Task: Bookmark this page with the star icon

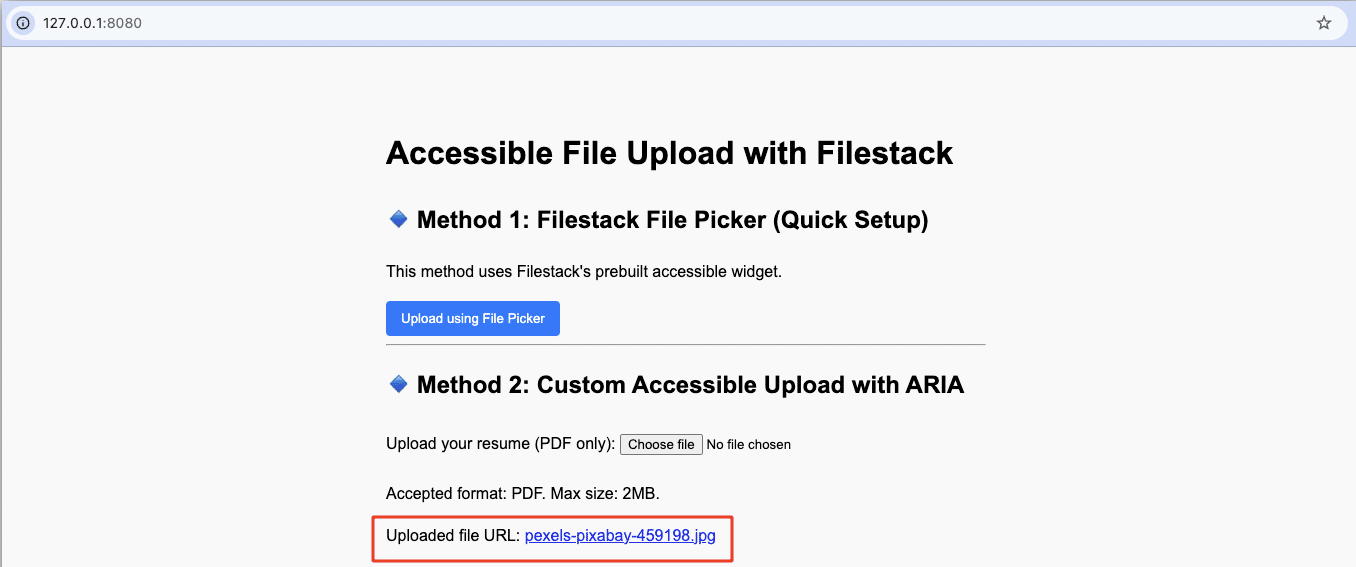Action: [1324, 23]
